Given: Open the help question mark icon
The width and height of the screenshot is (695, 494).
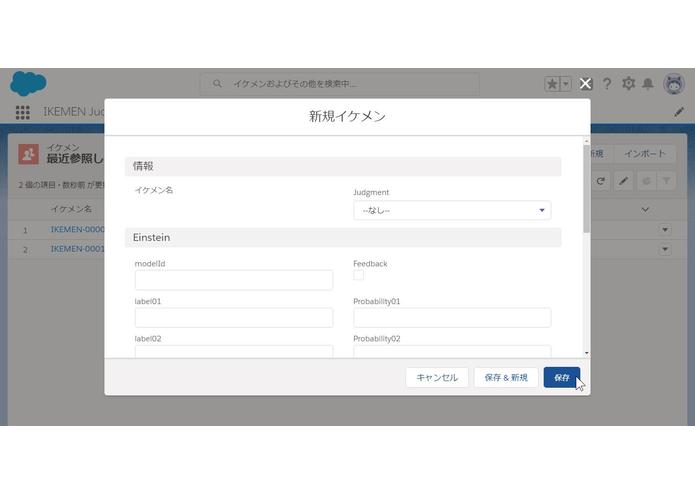Looking at the screenshot, I should [x=607, y=84].
